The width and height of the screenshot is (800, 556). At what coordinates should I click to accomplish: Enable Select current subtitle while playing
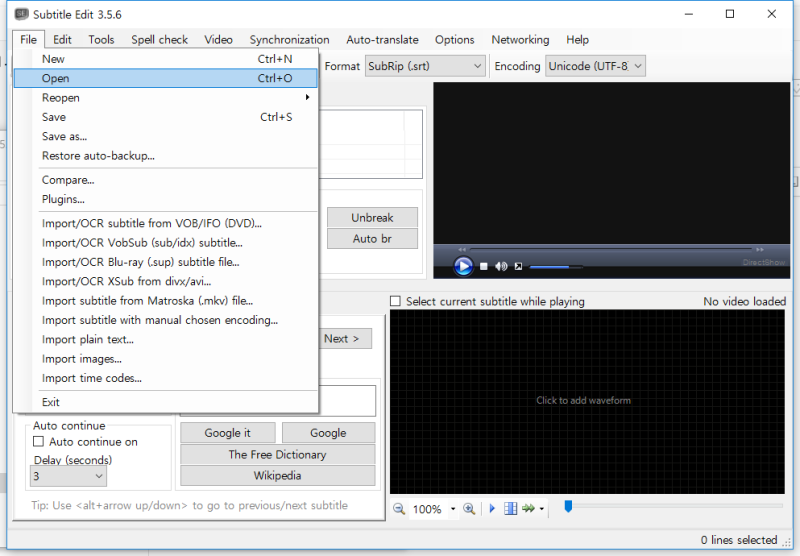(x=395, y=301)
